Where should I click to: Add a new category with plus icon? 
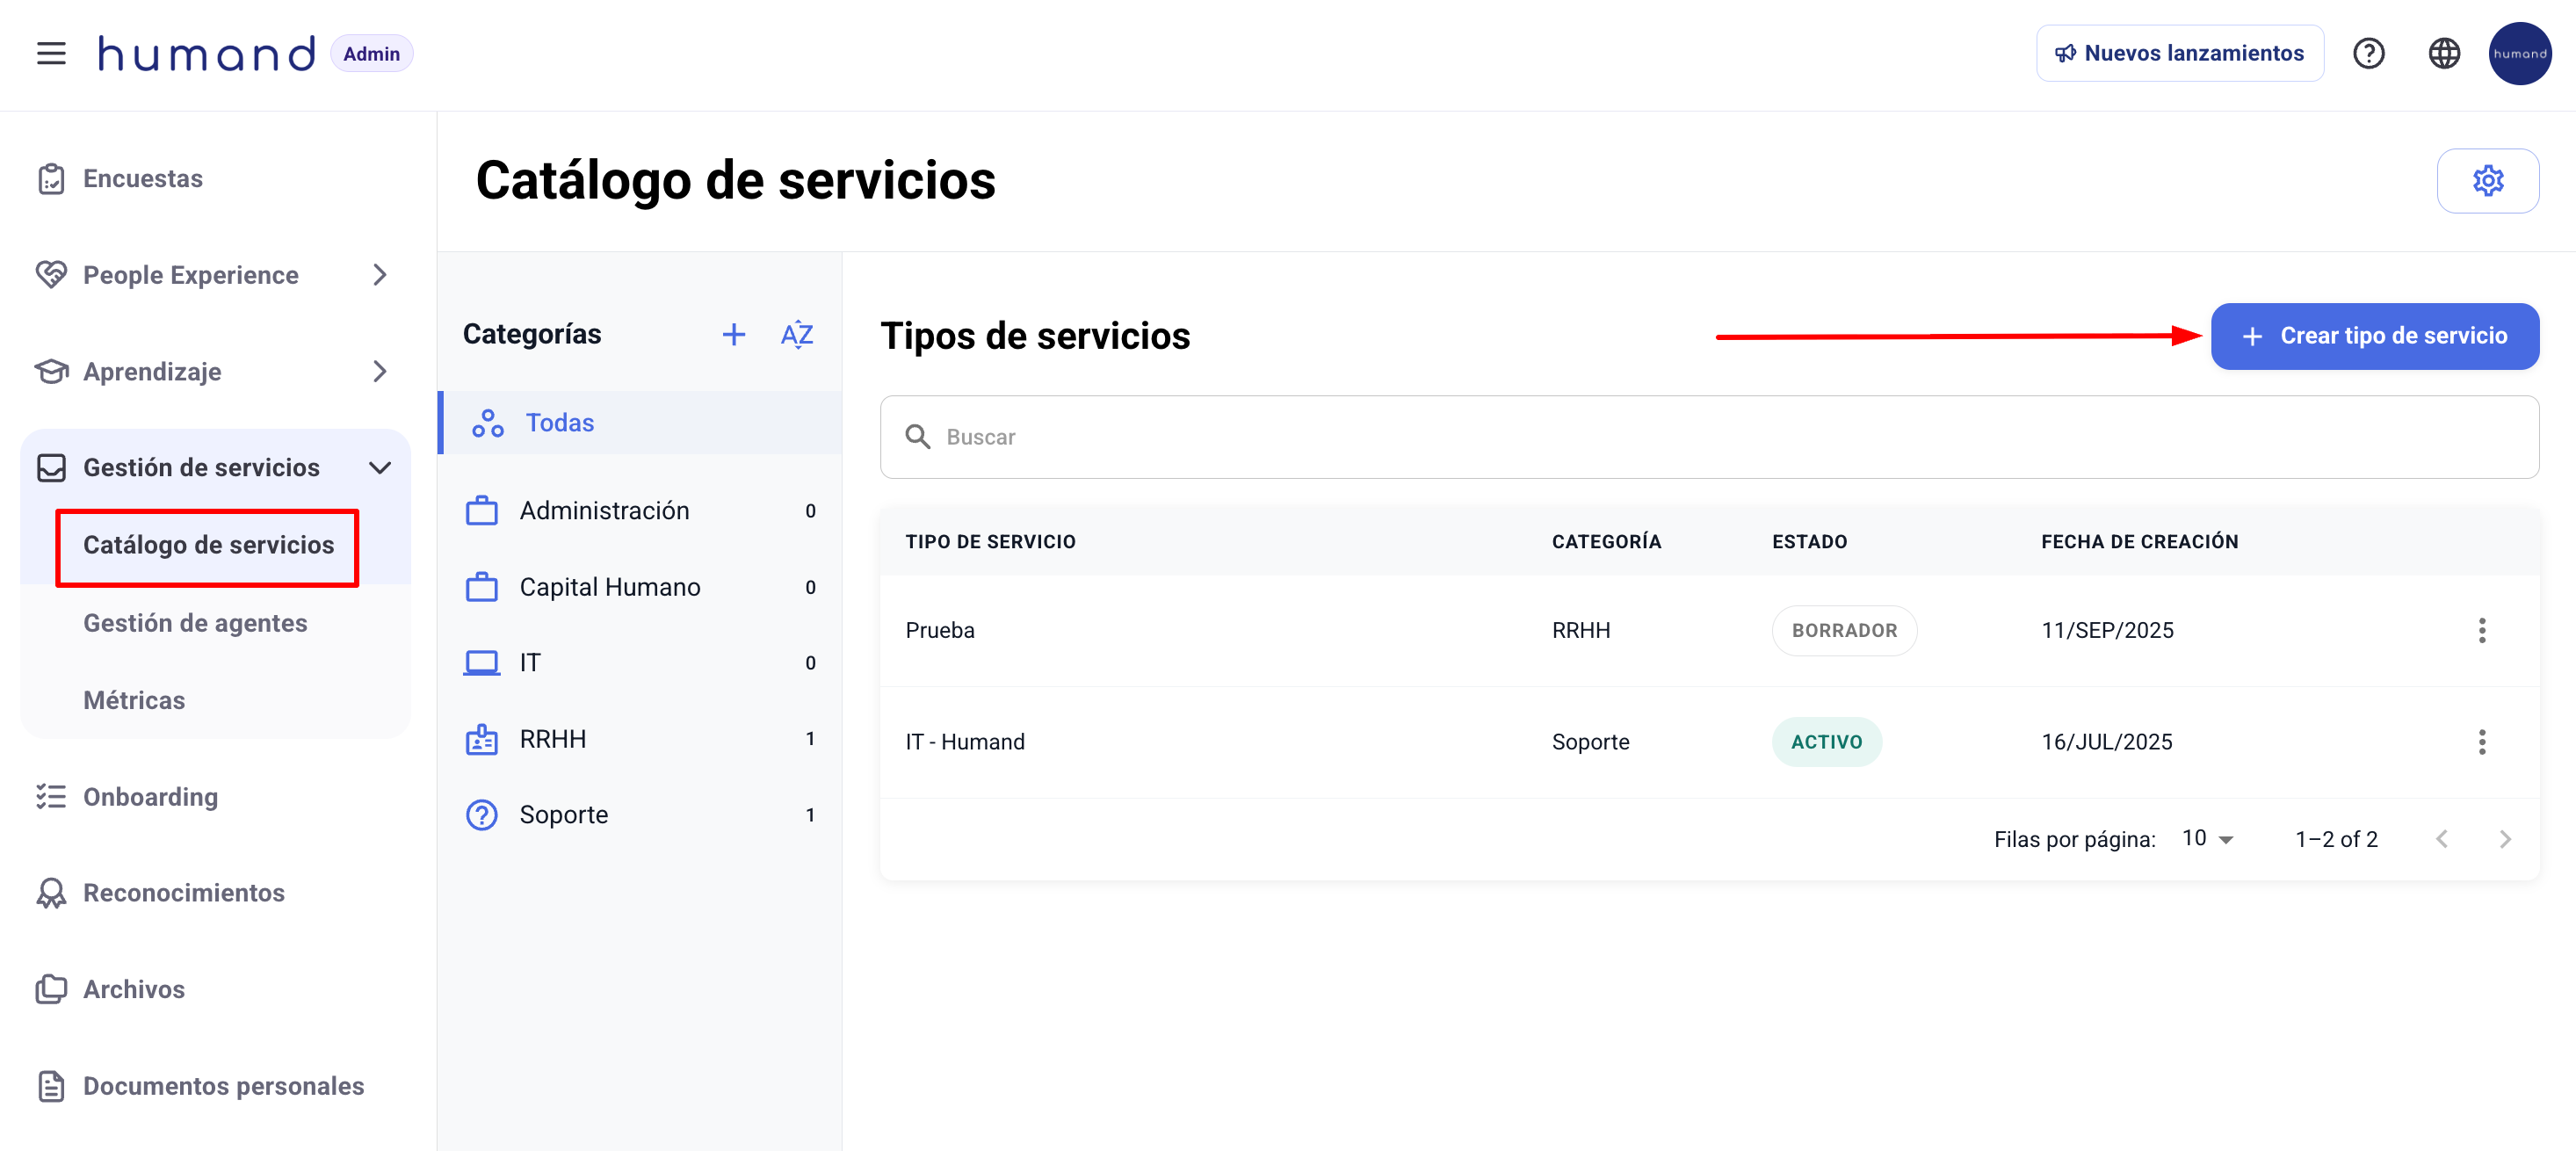[x=733, y=334]
